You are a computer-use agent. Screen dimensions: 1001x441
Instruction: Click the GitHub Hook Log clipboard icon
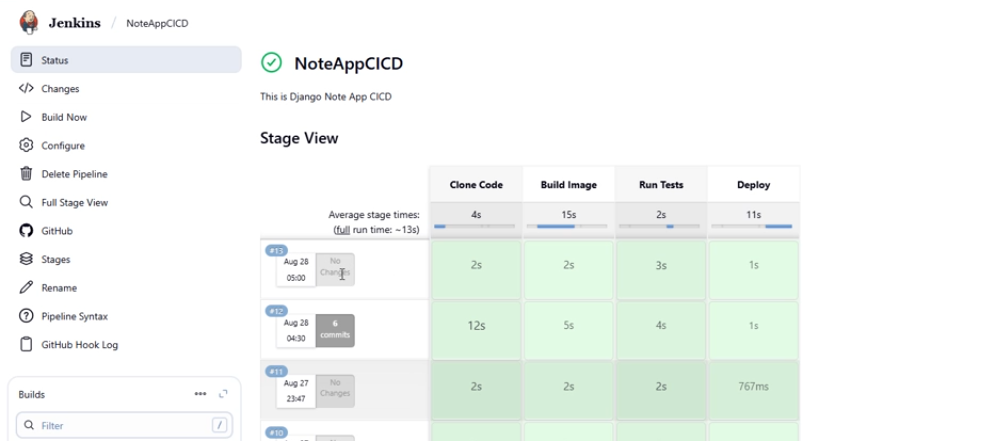26,345
